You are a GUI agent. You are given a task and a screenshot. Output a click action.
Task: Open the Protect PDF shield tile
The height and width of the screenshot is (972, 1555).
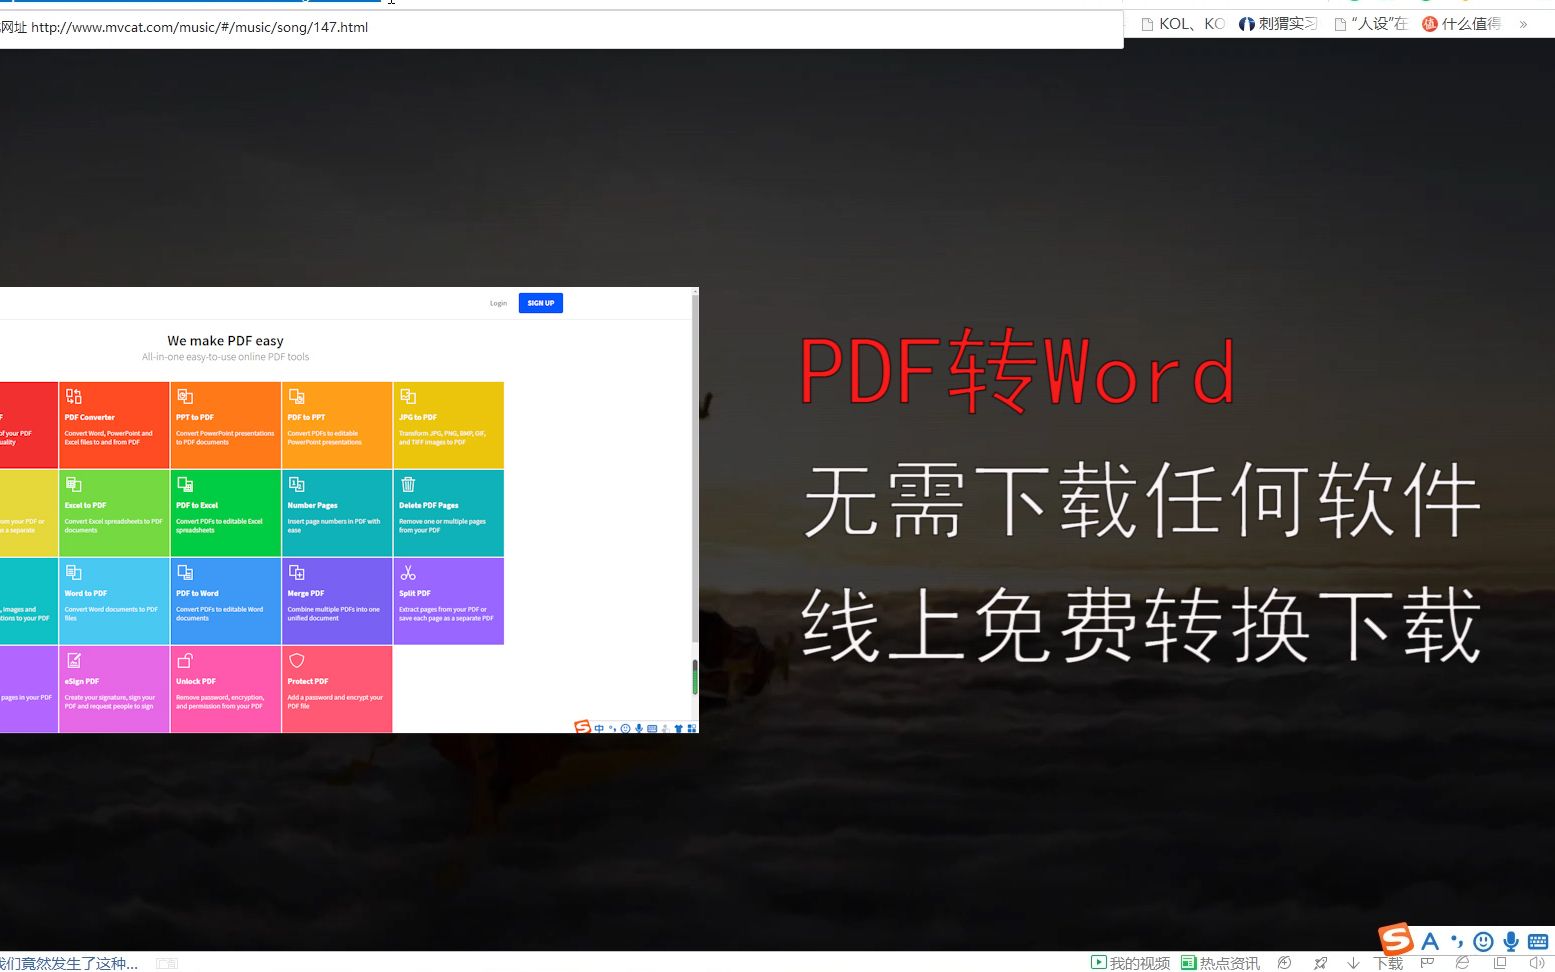tap(337, 689)
